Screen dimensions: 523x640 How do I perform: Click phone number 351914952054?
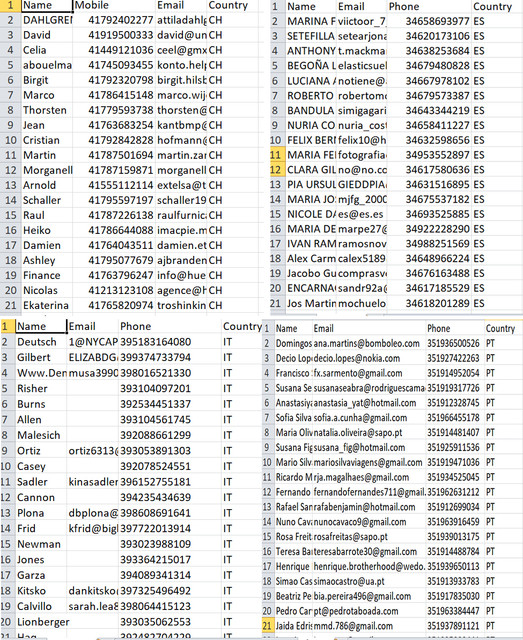[455, 373]
